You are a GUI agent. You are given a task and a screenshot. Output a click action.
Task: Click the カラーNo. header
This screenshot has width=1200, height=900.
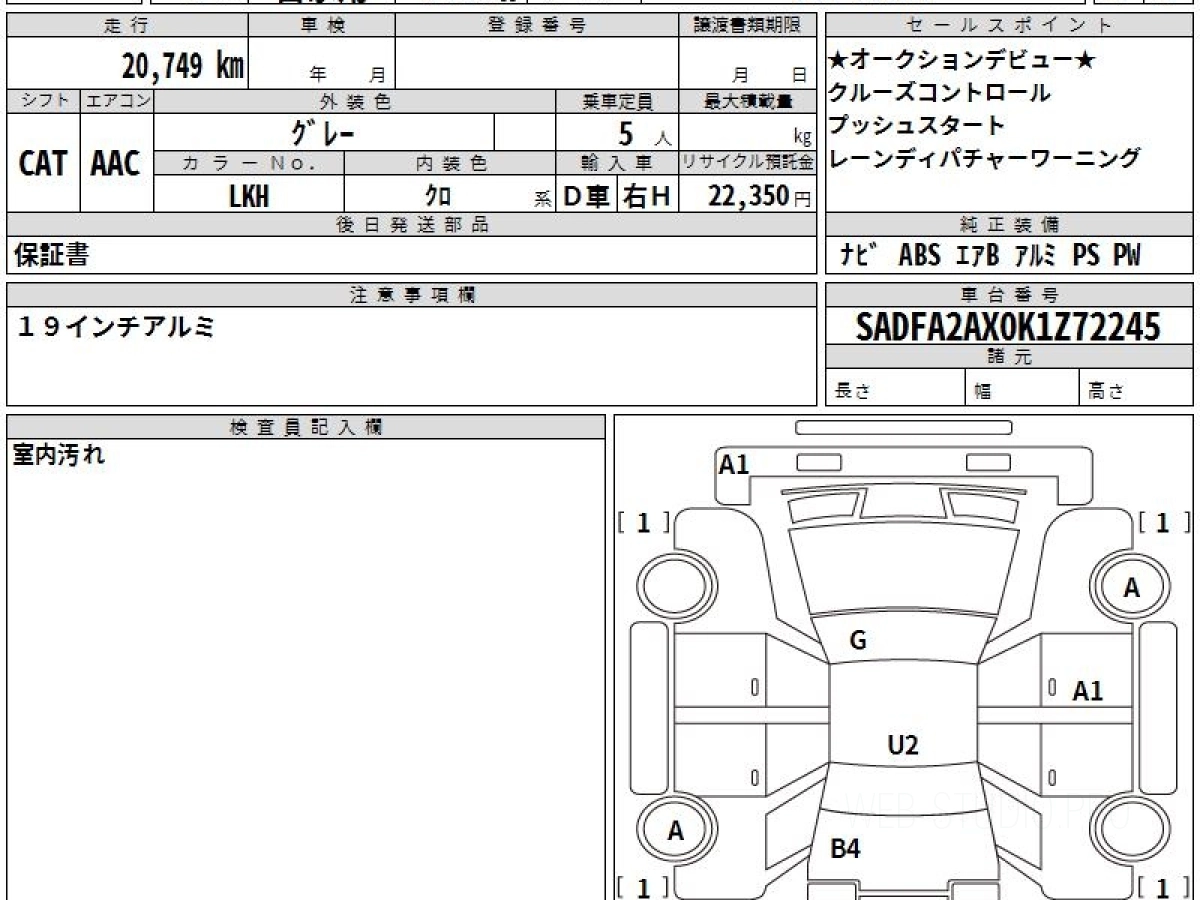[249, 163]
